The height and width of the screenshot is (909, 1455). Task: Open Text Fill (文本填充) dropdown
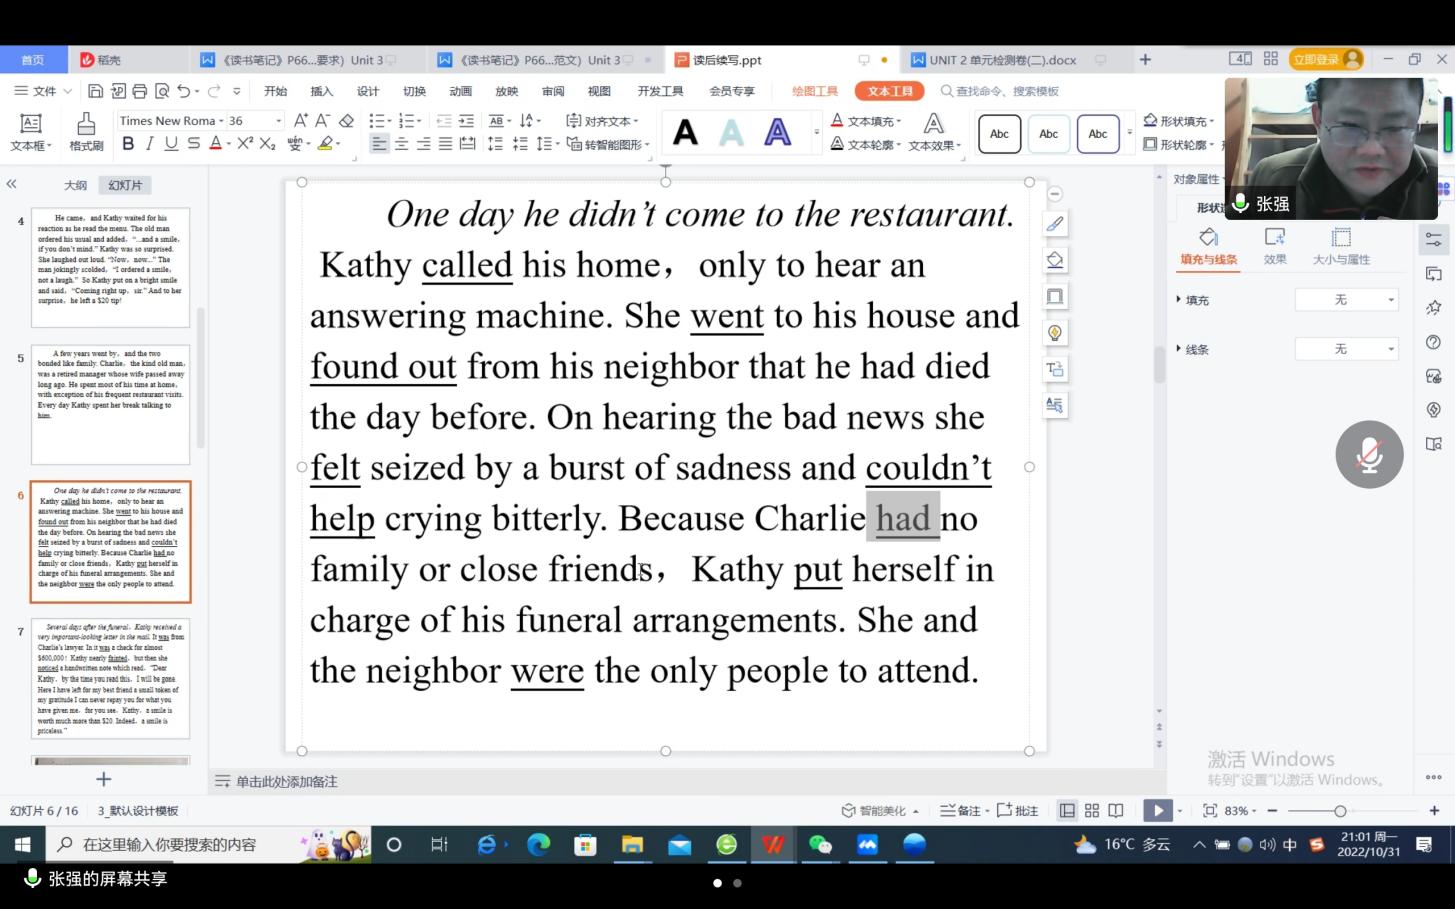(866, 121)
